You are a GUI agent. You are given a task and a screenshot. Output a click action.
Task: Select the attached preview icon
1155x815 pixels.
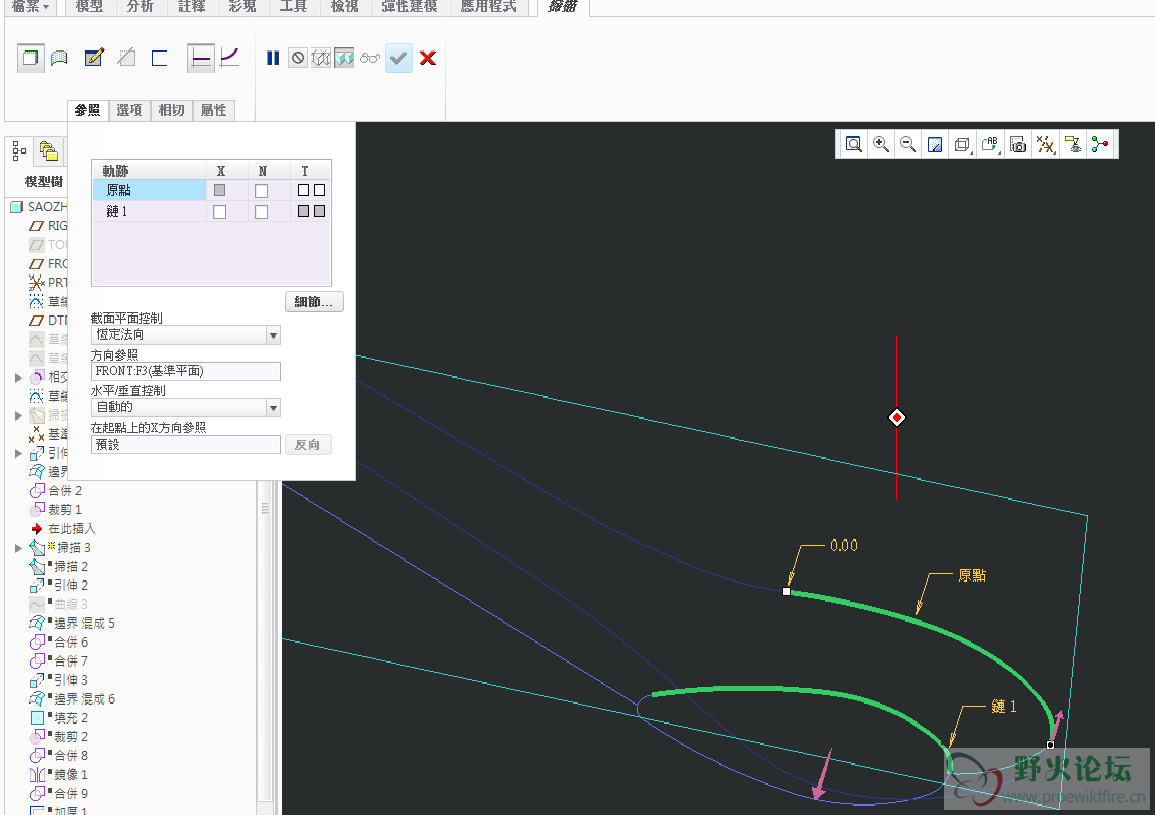tap(344, 57)
